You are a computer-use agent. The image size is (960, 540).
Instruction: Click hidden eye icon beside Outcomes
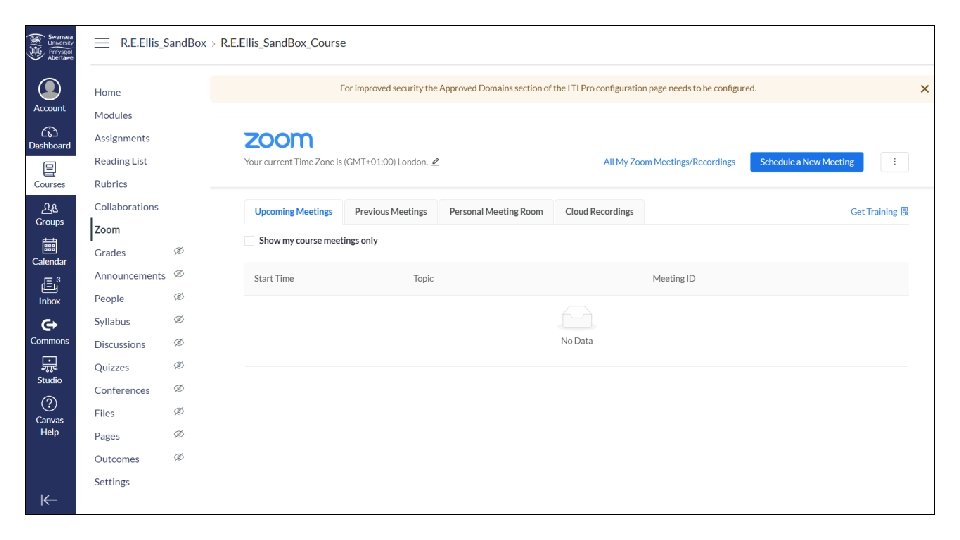point(179,457)
